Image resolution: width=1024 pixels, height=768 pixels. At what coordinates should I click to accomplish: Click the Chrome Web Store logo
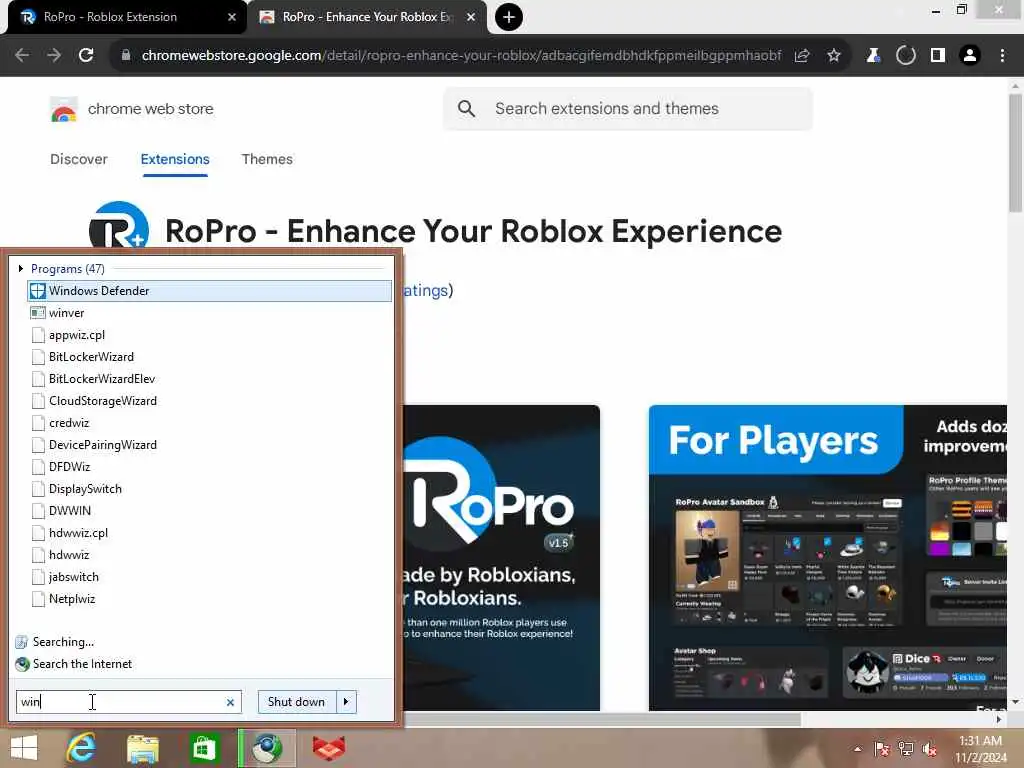[64, 109]
